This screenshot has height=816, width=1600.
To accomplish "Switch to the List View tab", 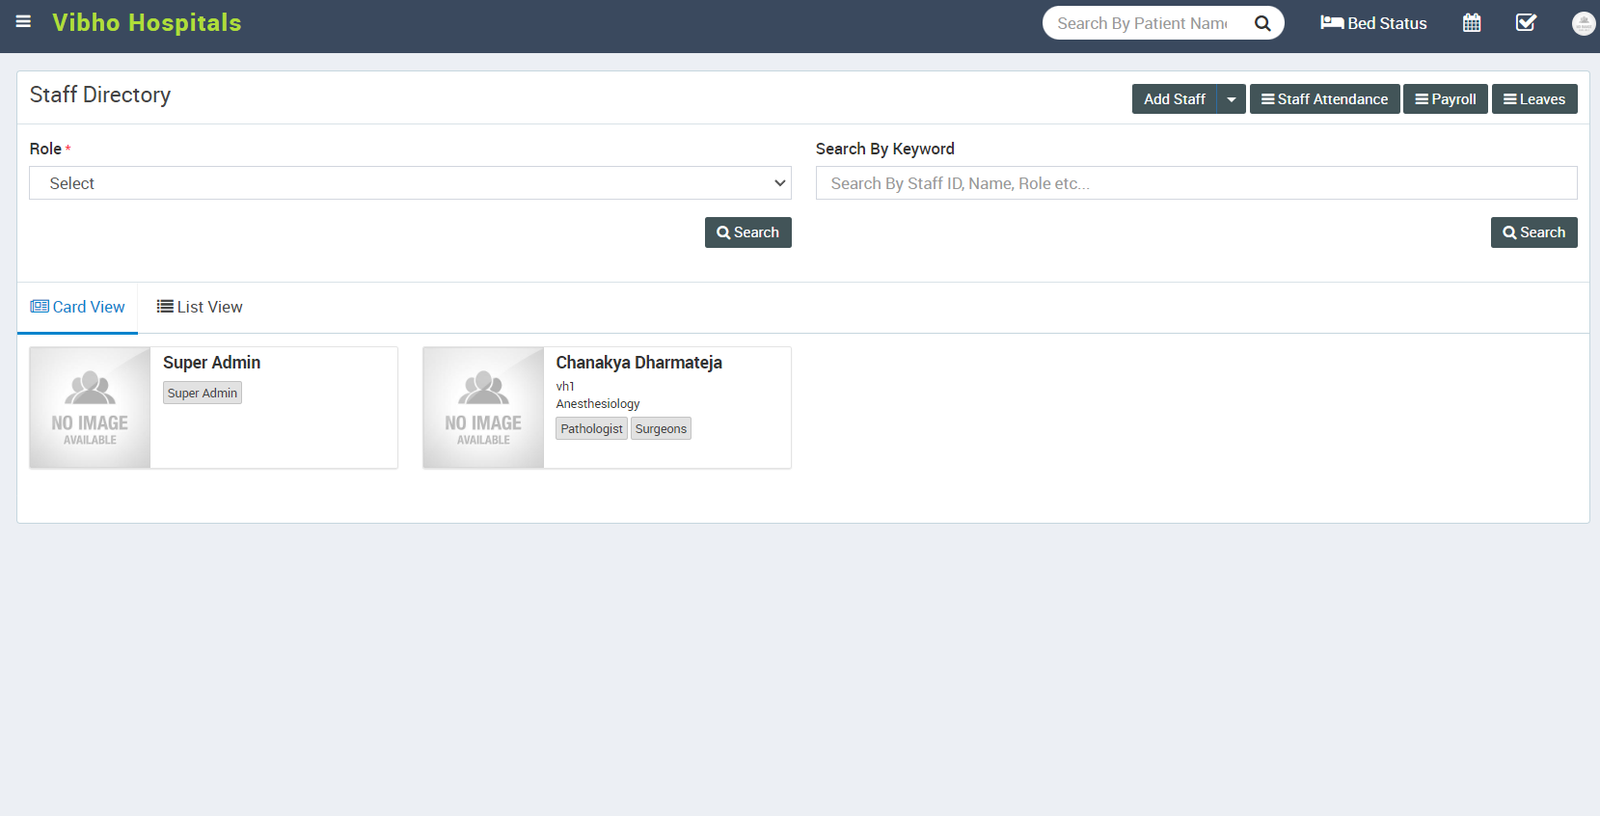I will (200, 307).
